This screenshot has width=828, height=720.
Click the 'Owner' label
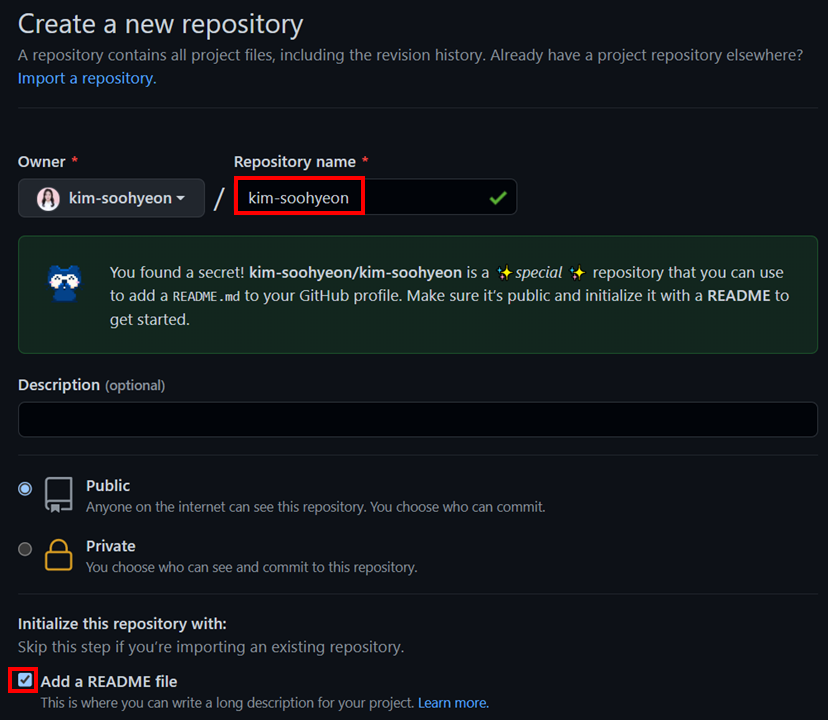(x=42, y=162)
